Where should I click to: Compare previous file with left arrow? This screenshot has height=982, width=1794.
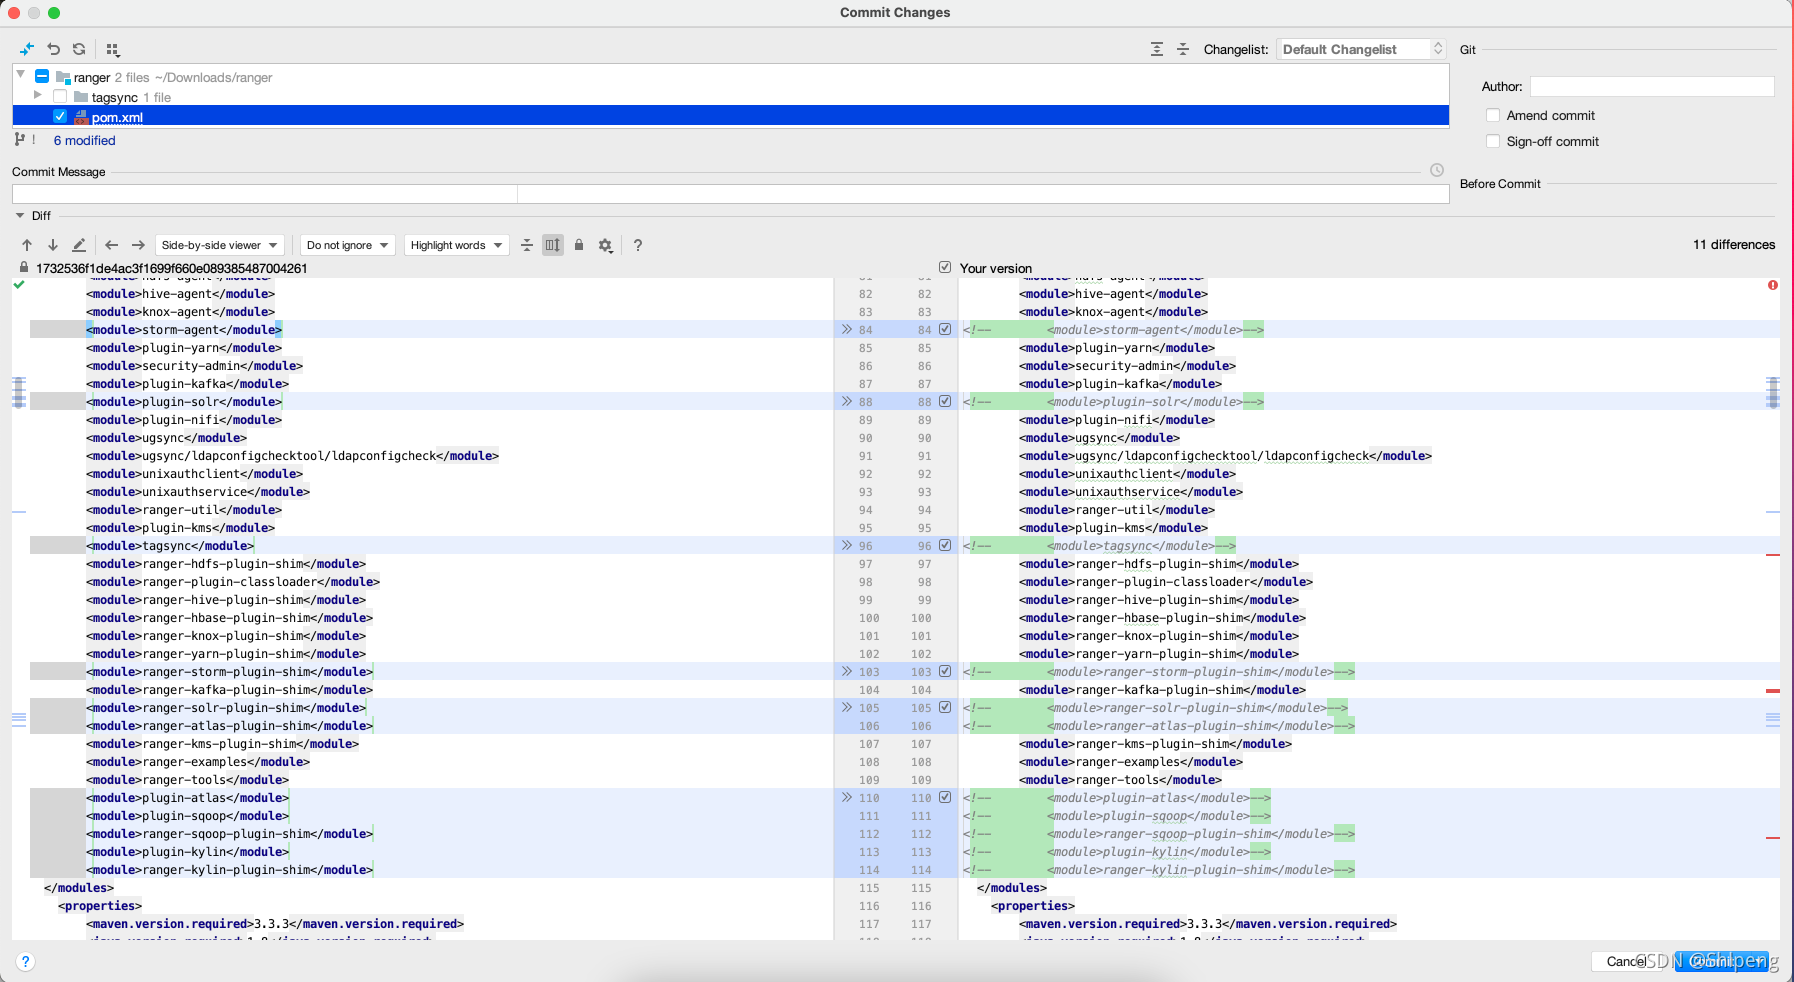[x=112, y=245]
